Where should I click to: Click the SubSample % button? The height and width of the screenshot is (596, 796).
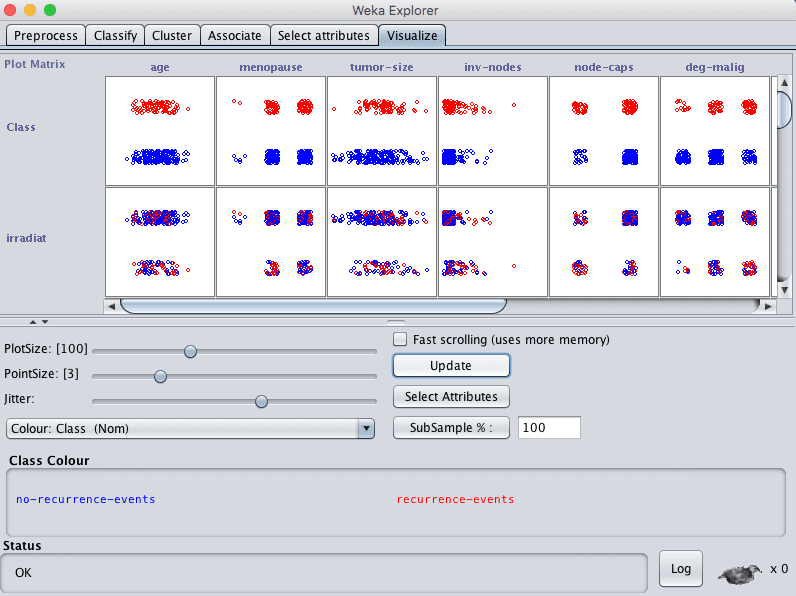click(x=451, y=427)
